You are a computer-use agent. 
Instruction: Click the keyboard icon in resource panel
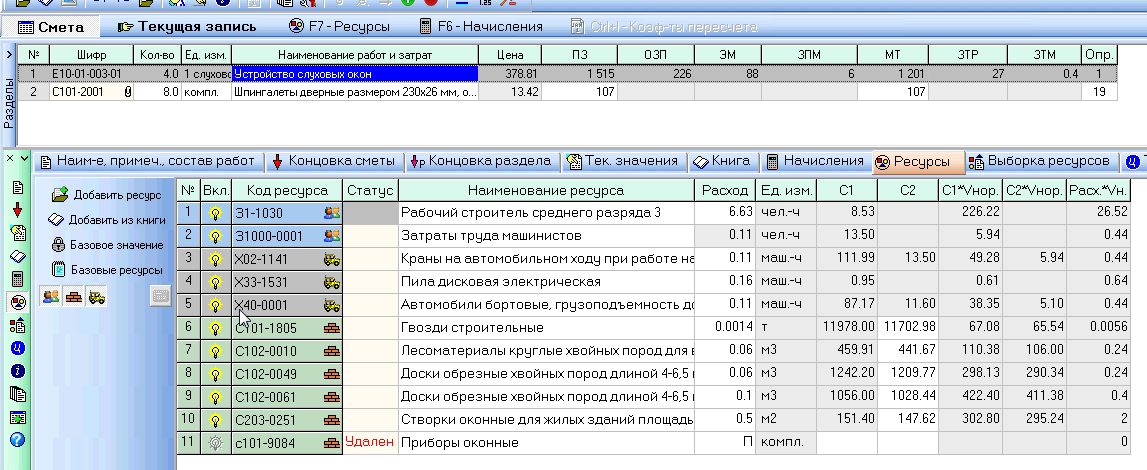click(158, 295)
